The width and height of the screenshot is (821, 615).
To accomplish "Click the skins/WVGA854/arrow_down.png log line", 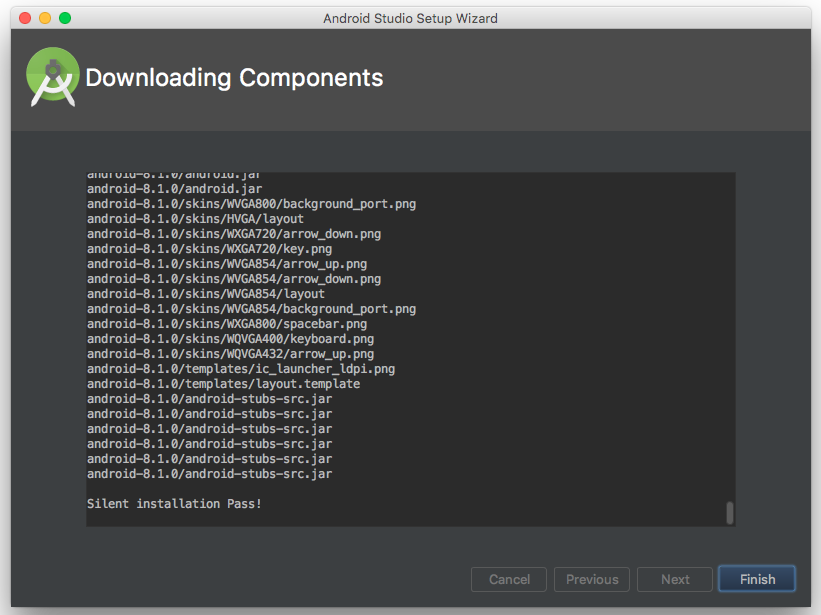I will (234, 279).
